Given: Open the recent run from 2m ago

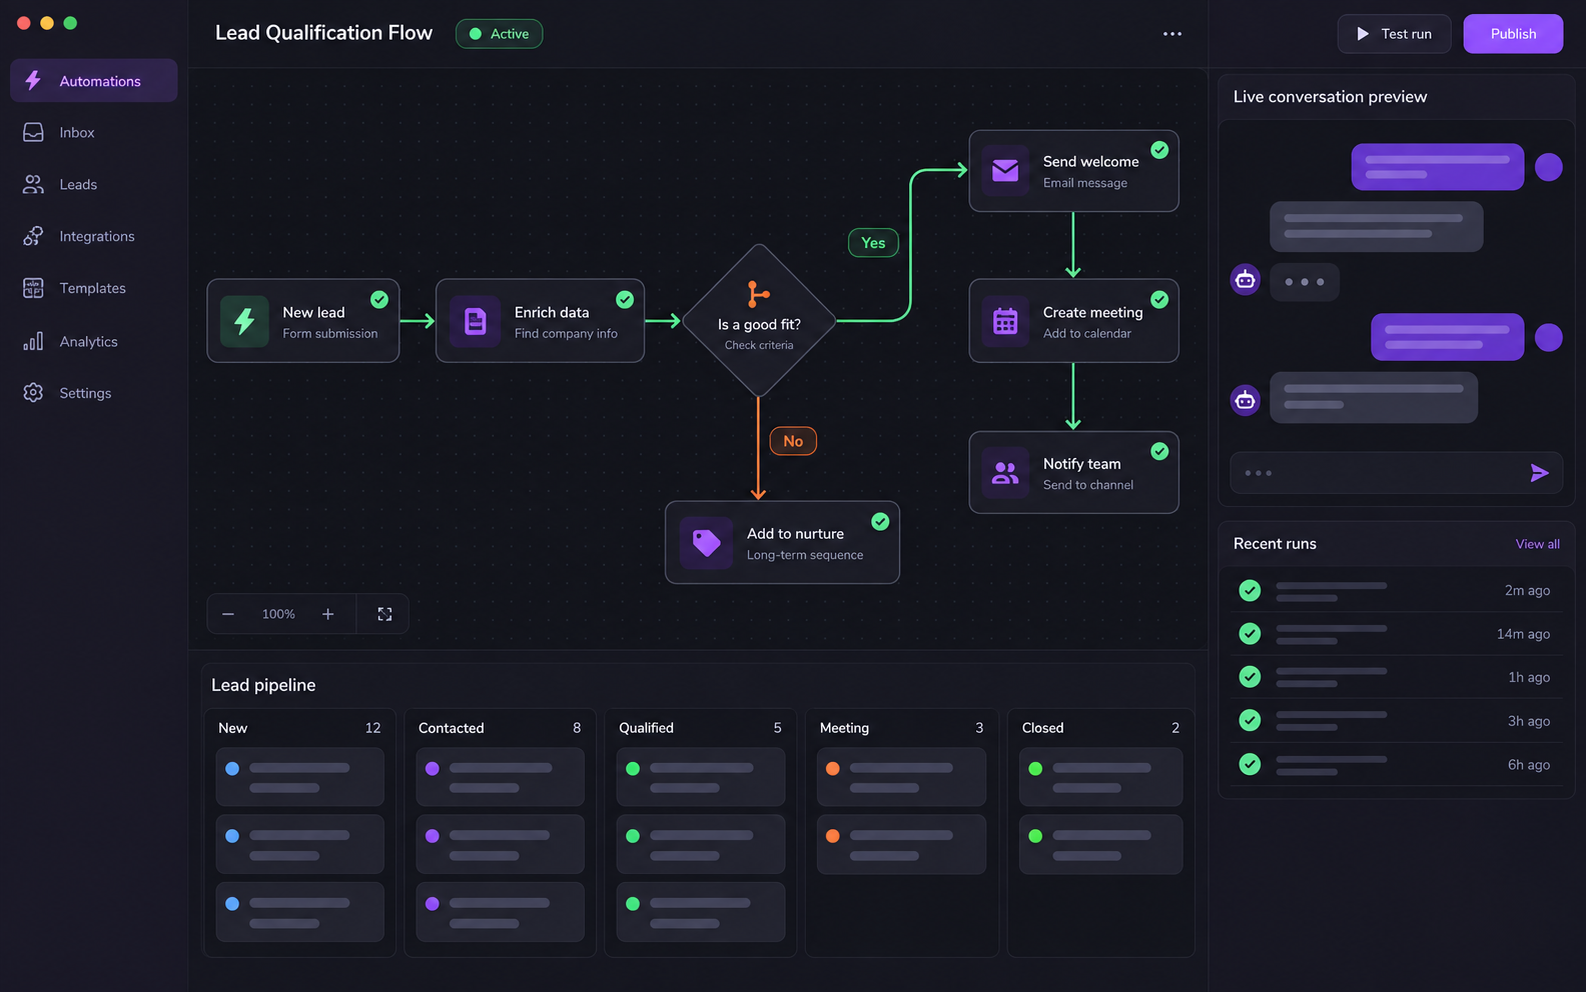Looking at the screenshot, I should pyautogui.click(x=1396, y=591).
